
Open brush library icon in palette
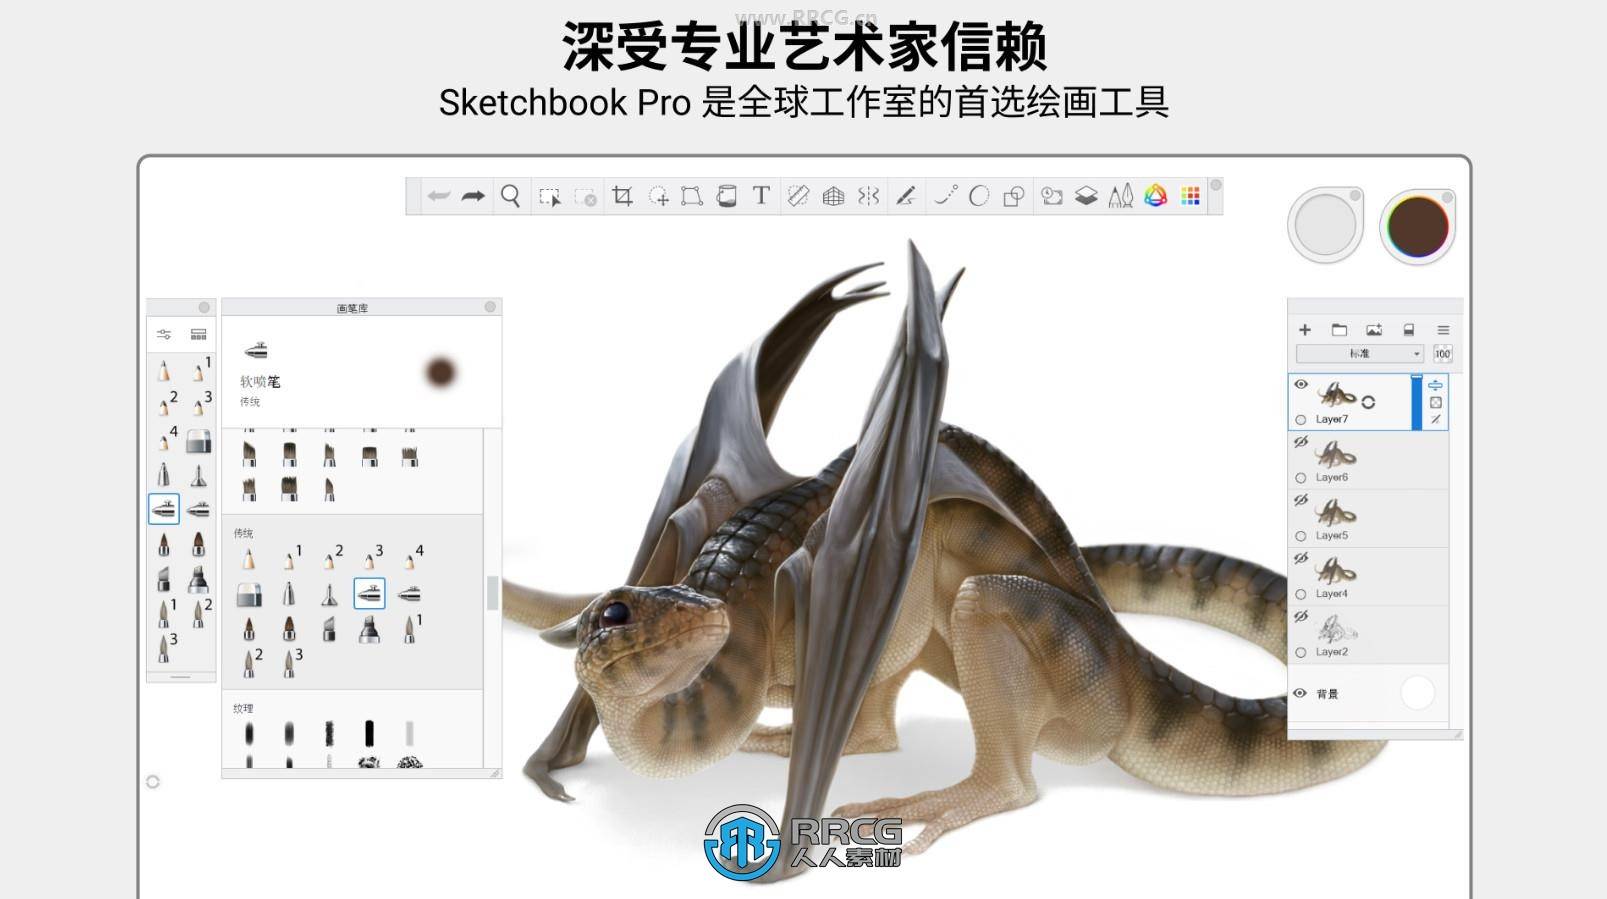198,334
